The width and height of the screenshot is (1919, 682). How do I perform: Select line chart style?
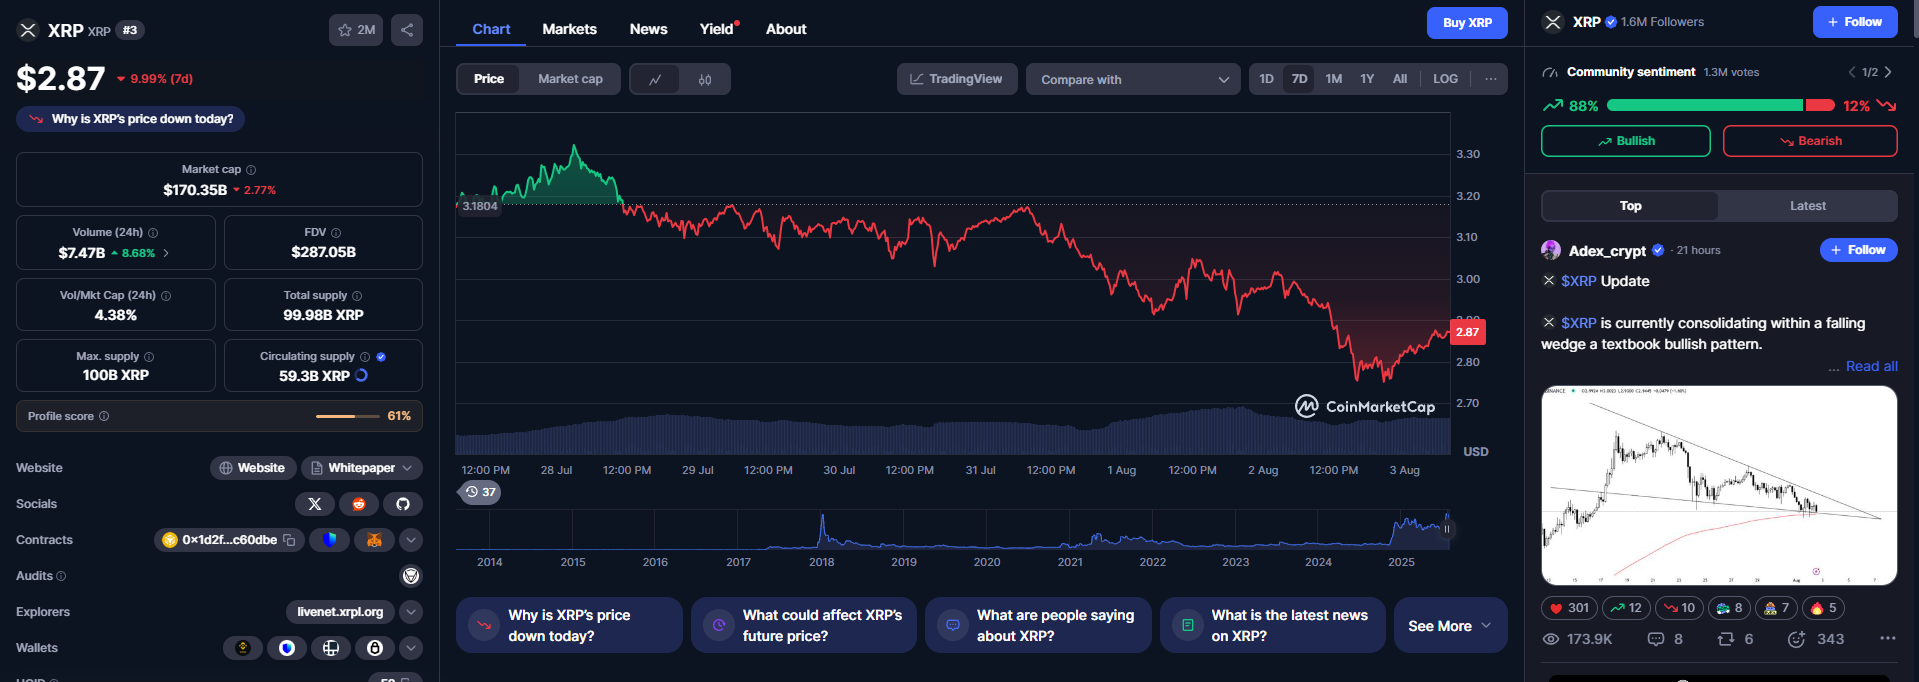point(655,79)
